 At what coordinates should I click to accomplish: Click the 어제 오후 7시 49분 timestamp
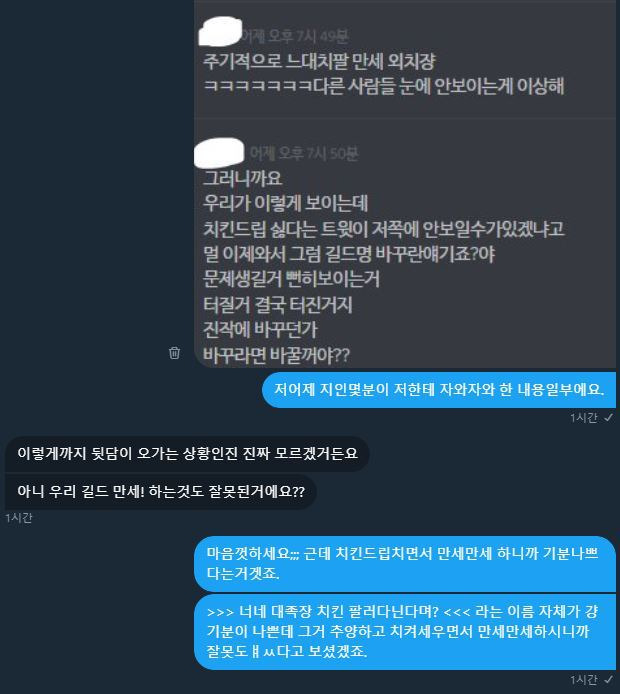[x=294, y=36]
